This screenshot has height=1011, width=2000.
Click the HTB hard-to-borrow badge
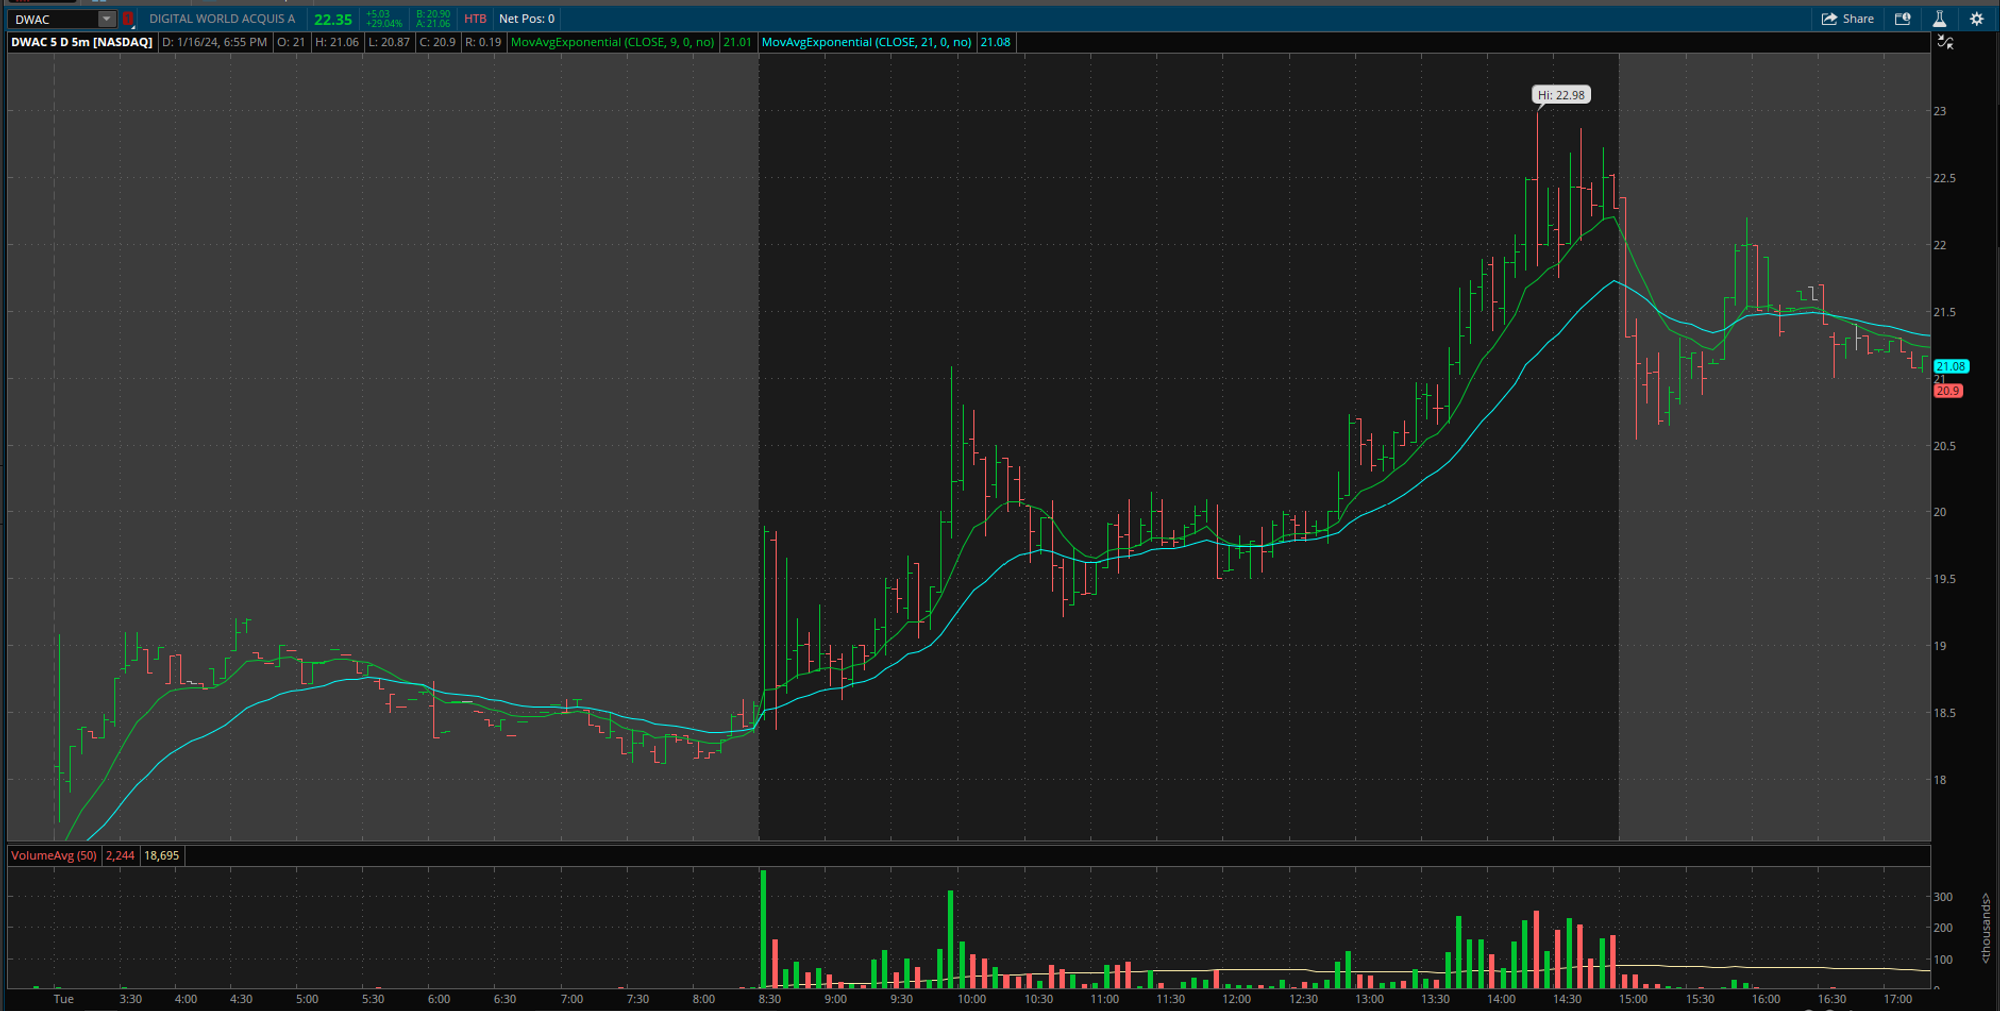(x=474, y=18)
